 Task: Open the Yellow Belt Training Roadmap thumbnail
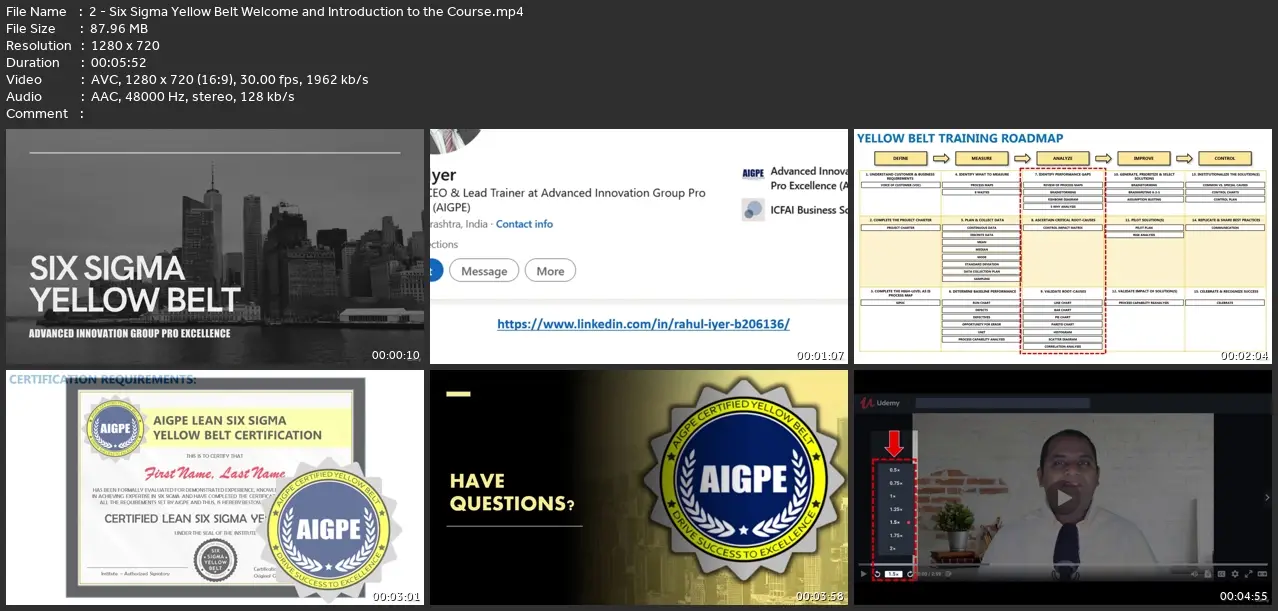pos(1063,246)
